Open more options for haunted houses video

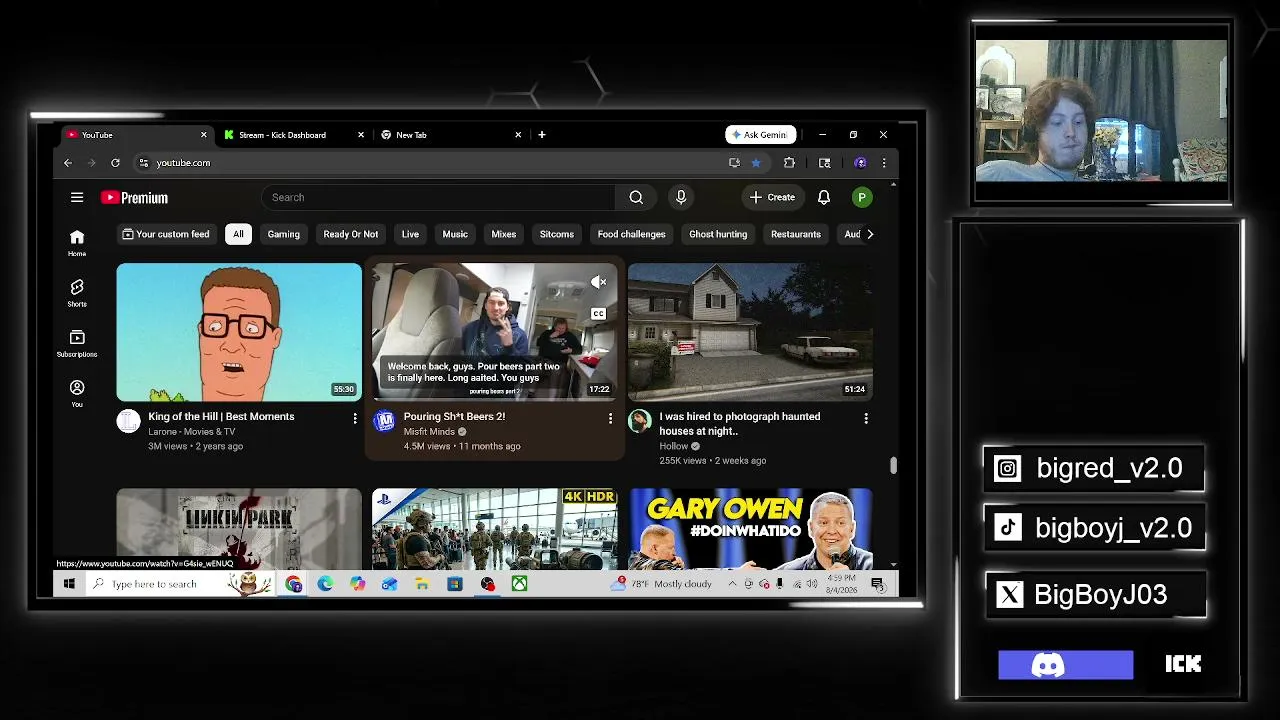pyautogui.click(x=866, y=418)
